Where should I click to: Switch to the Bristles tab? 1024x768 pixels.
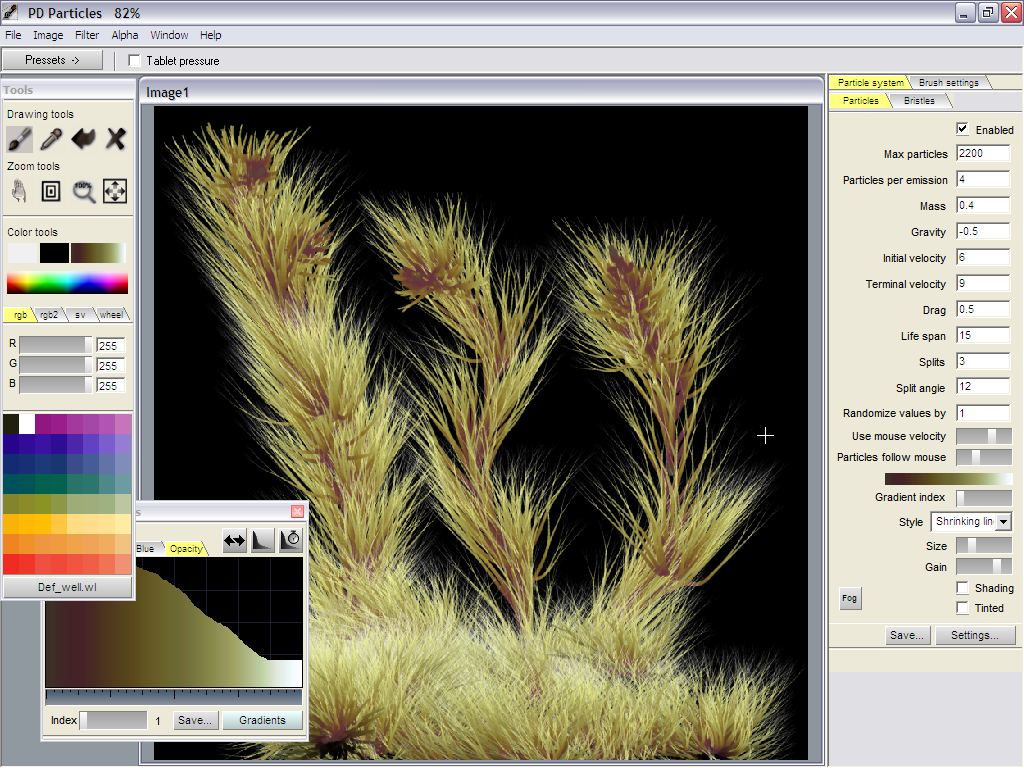(919, 101)
